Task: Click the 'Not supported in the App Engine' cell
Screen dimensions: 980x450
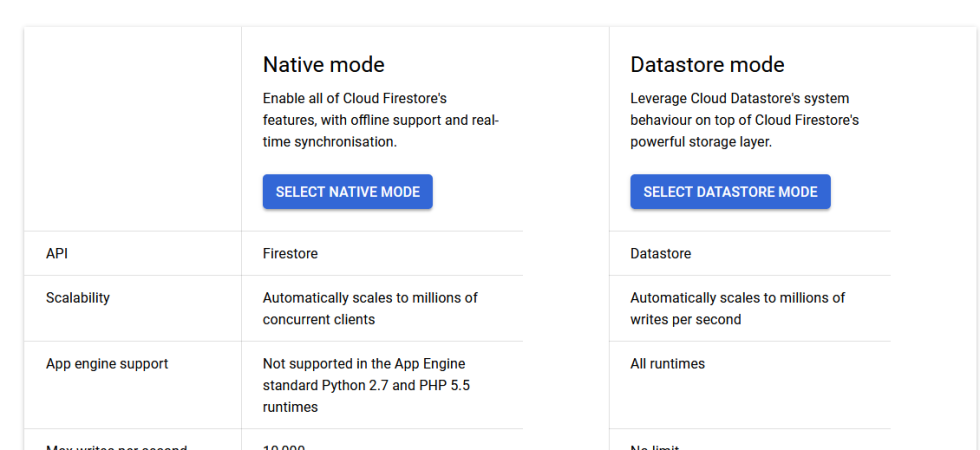Action: click(366, 385)
